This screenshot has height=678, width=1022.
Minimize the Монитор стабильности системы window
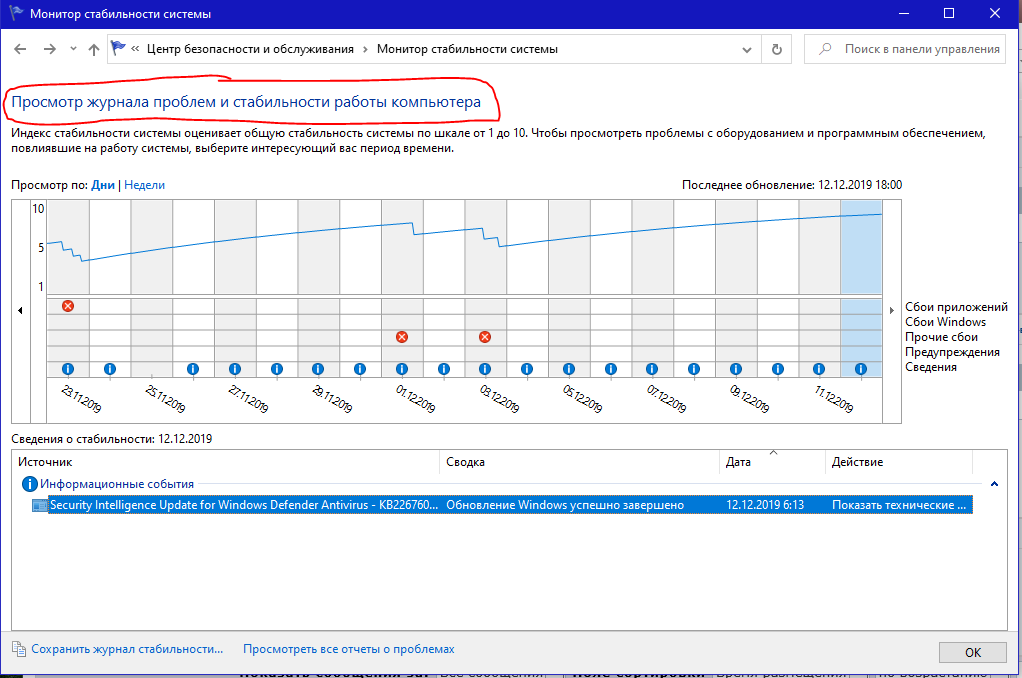(x=904, y=13)
